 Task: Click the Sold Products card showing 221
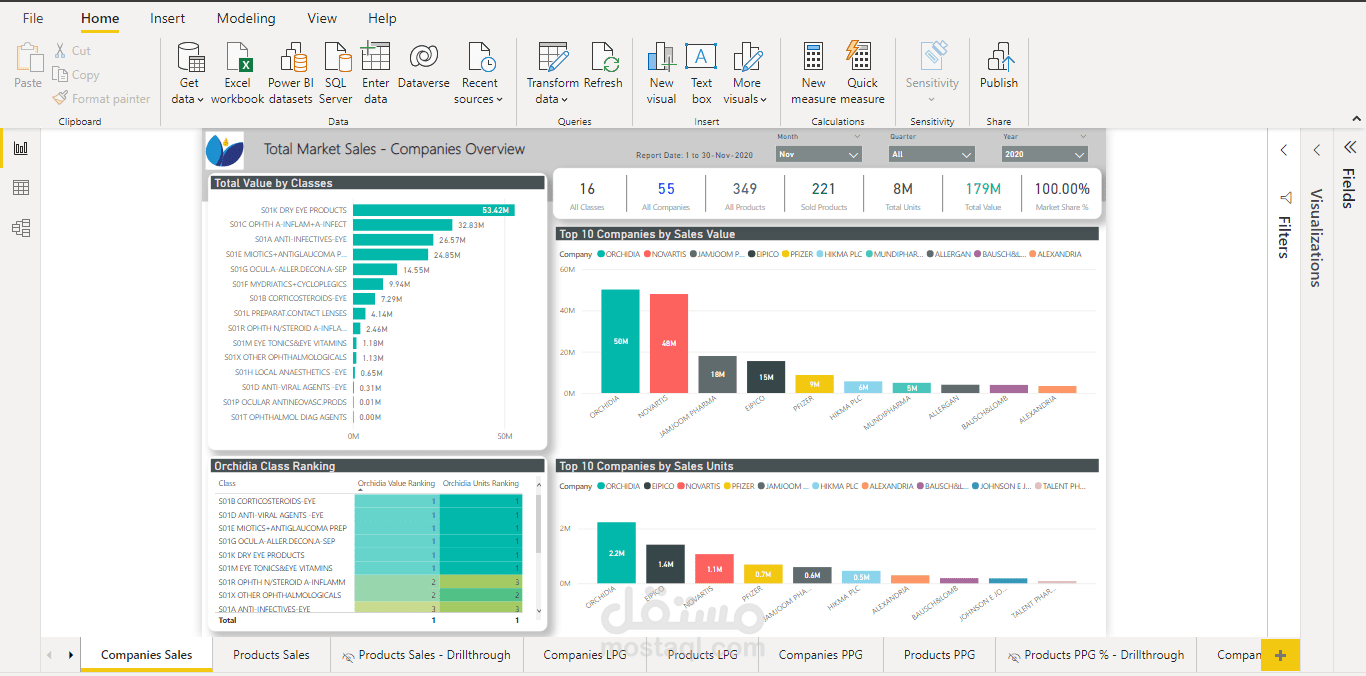(x=824, y=194)
